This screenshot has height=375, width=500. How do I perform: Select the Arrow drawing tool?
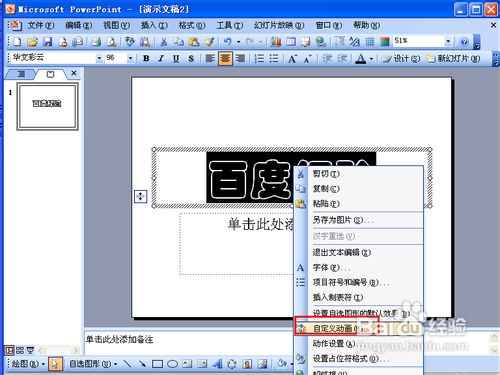point(142,364)
